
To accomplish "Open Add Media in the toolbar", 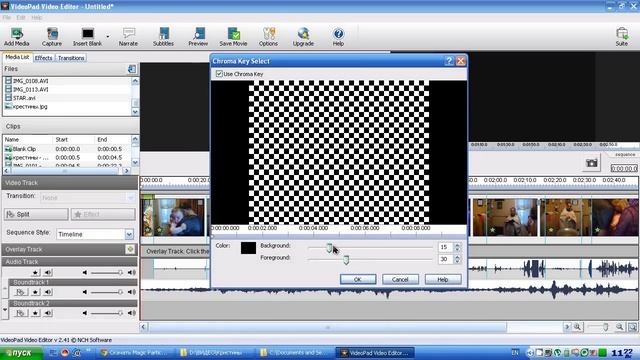I will click(17, 37).
